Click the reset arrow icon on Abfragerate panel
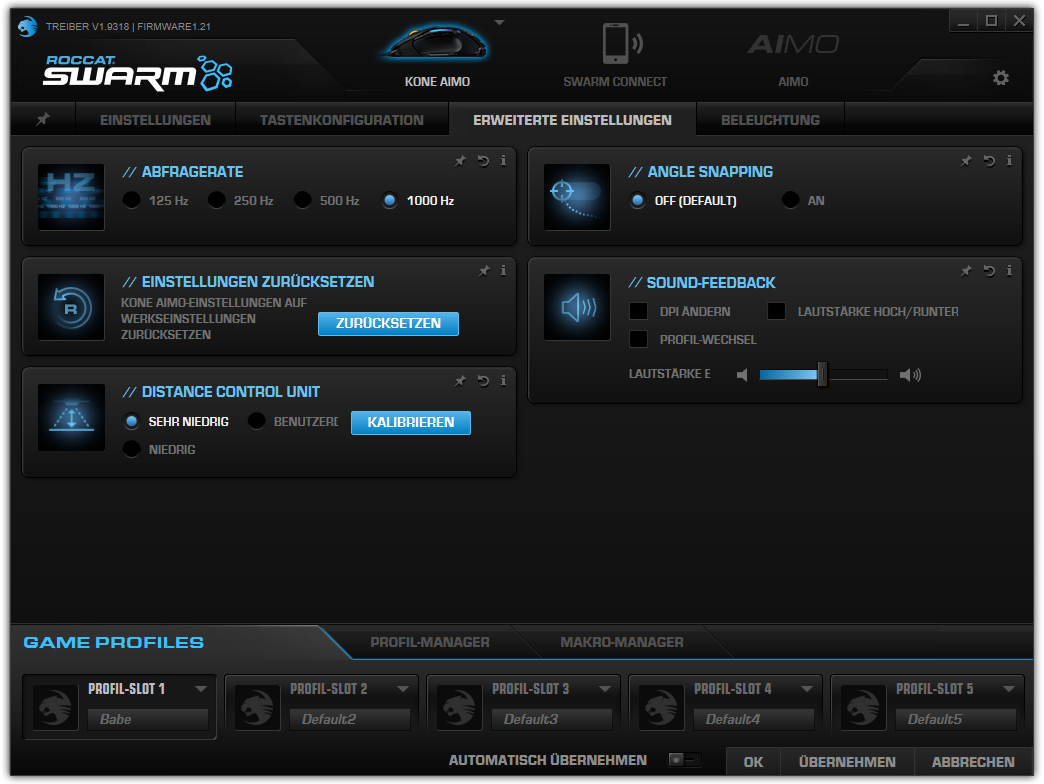 481,160
